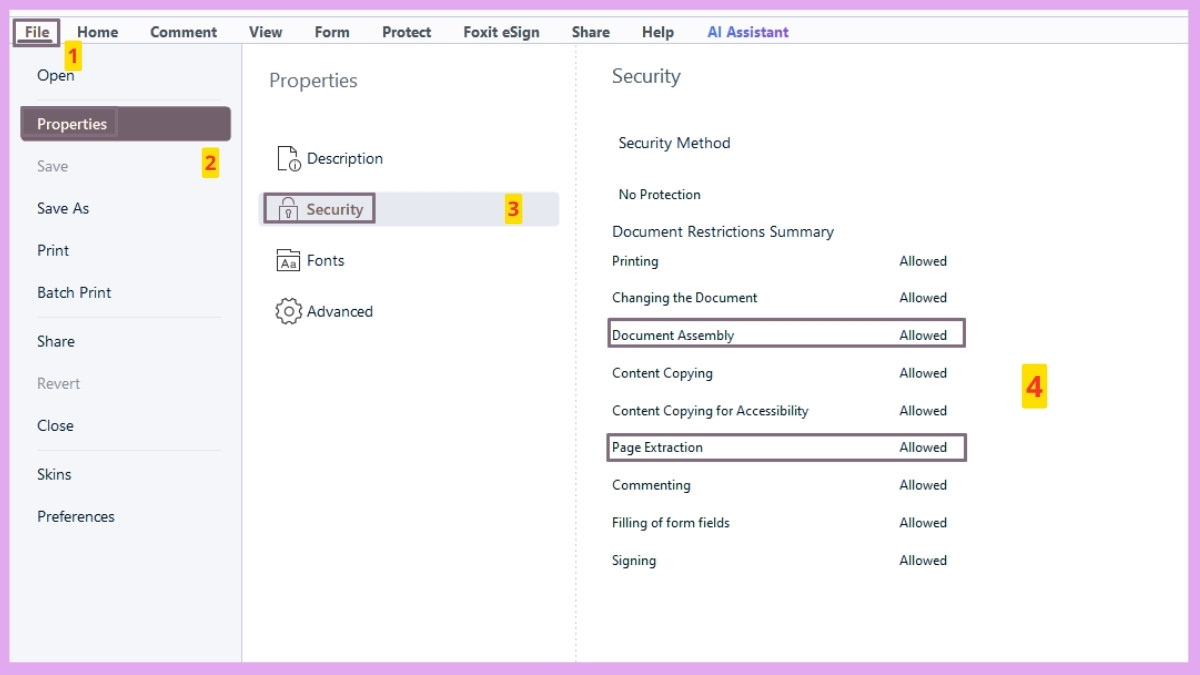Launch the AI Assistant tab
1200x675 pixels.
click(x=747, y=32)
